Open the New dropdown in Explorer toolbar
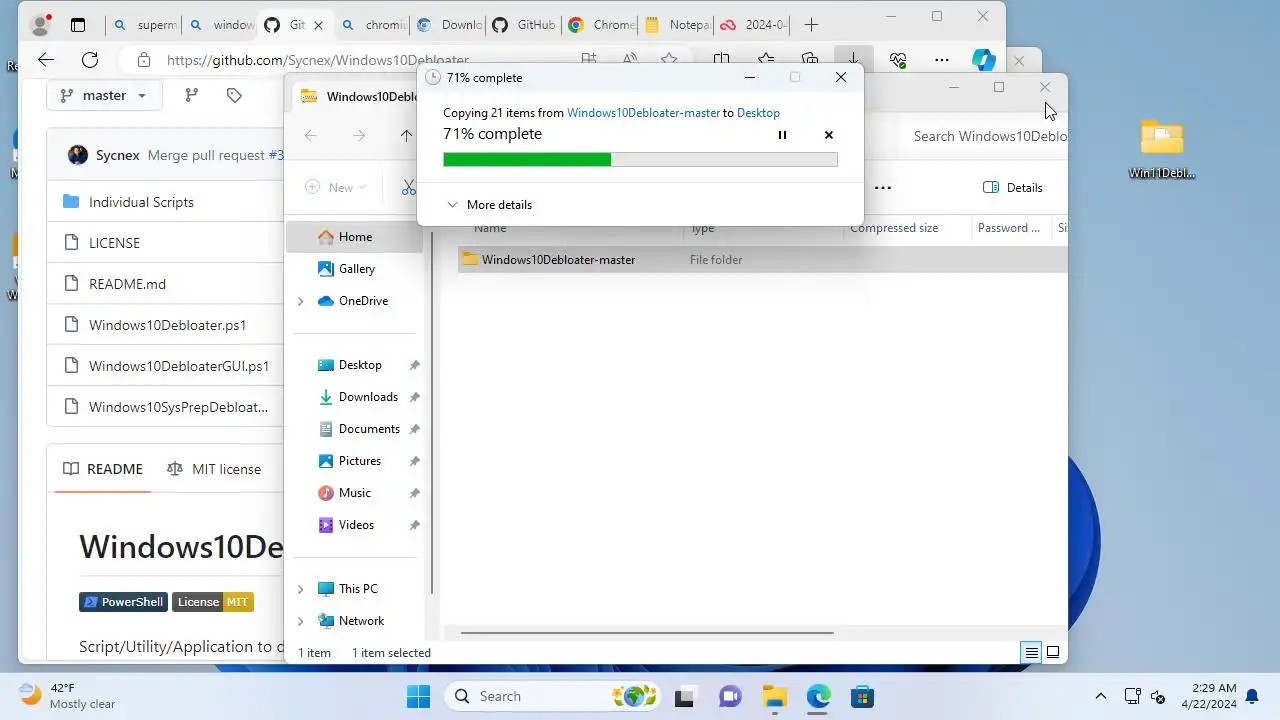Screen dimensions: 1280x720 click(x=336, y=187)
